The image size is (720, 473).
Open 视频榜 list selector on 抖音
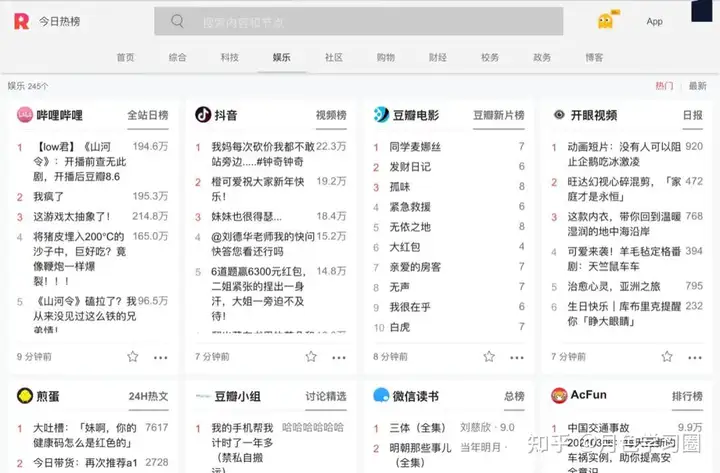331,115
